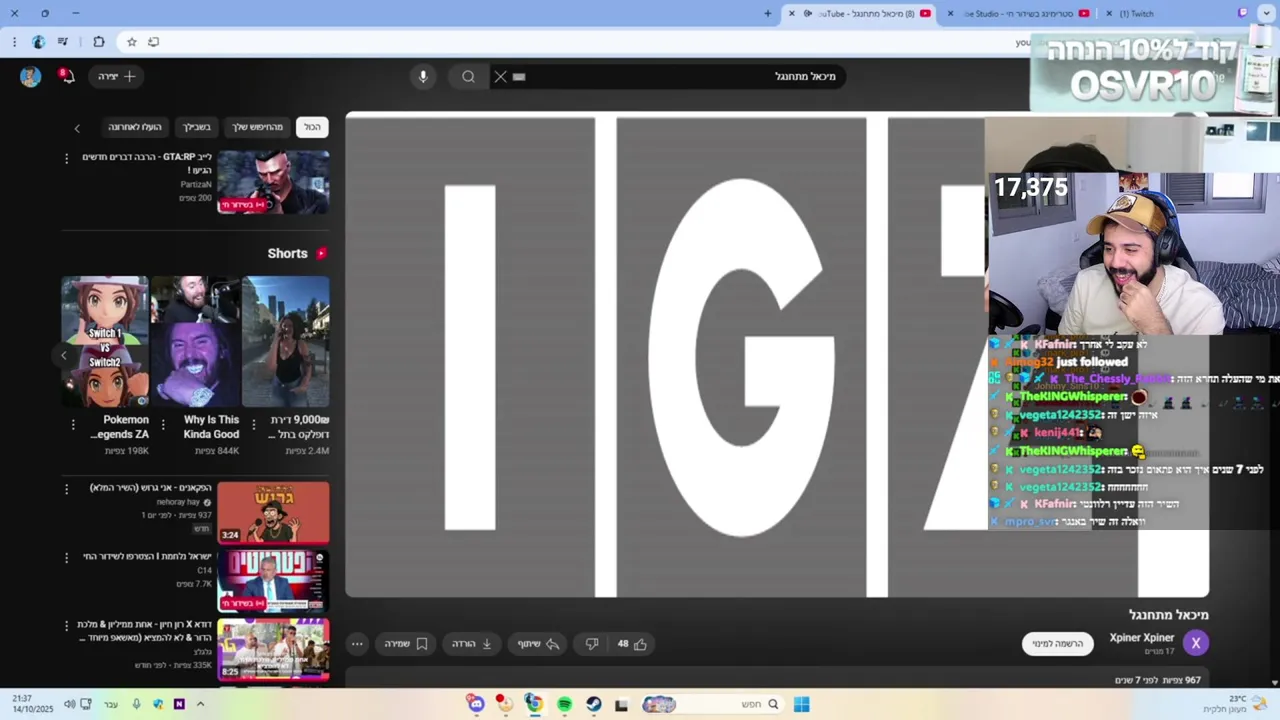Click the search magnifier button in YouTube
The width and height of the screenshot is (1280, 720).
click(468, 77)
